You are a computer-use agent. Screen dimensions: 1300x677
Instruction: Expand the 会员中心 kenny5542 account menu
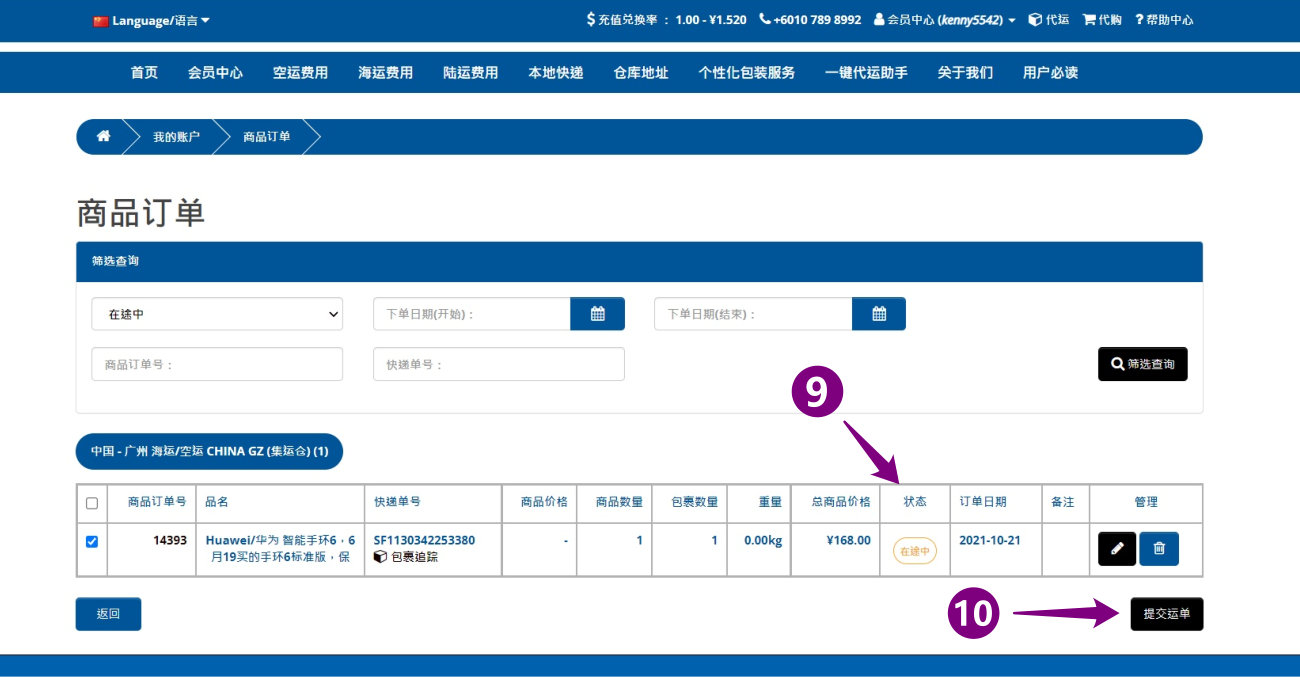point(944,20)
